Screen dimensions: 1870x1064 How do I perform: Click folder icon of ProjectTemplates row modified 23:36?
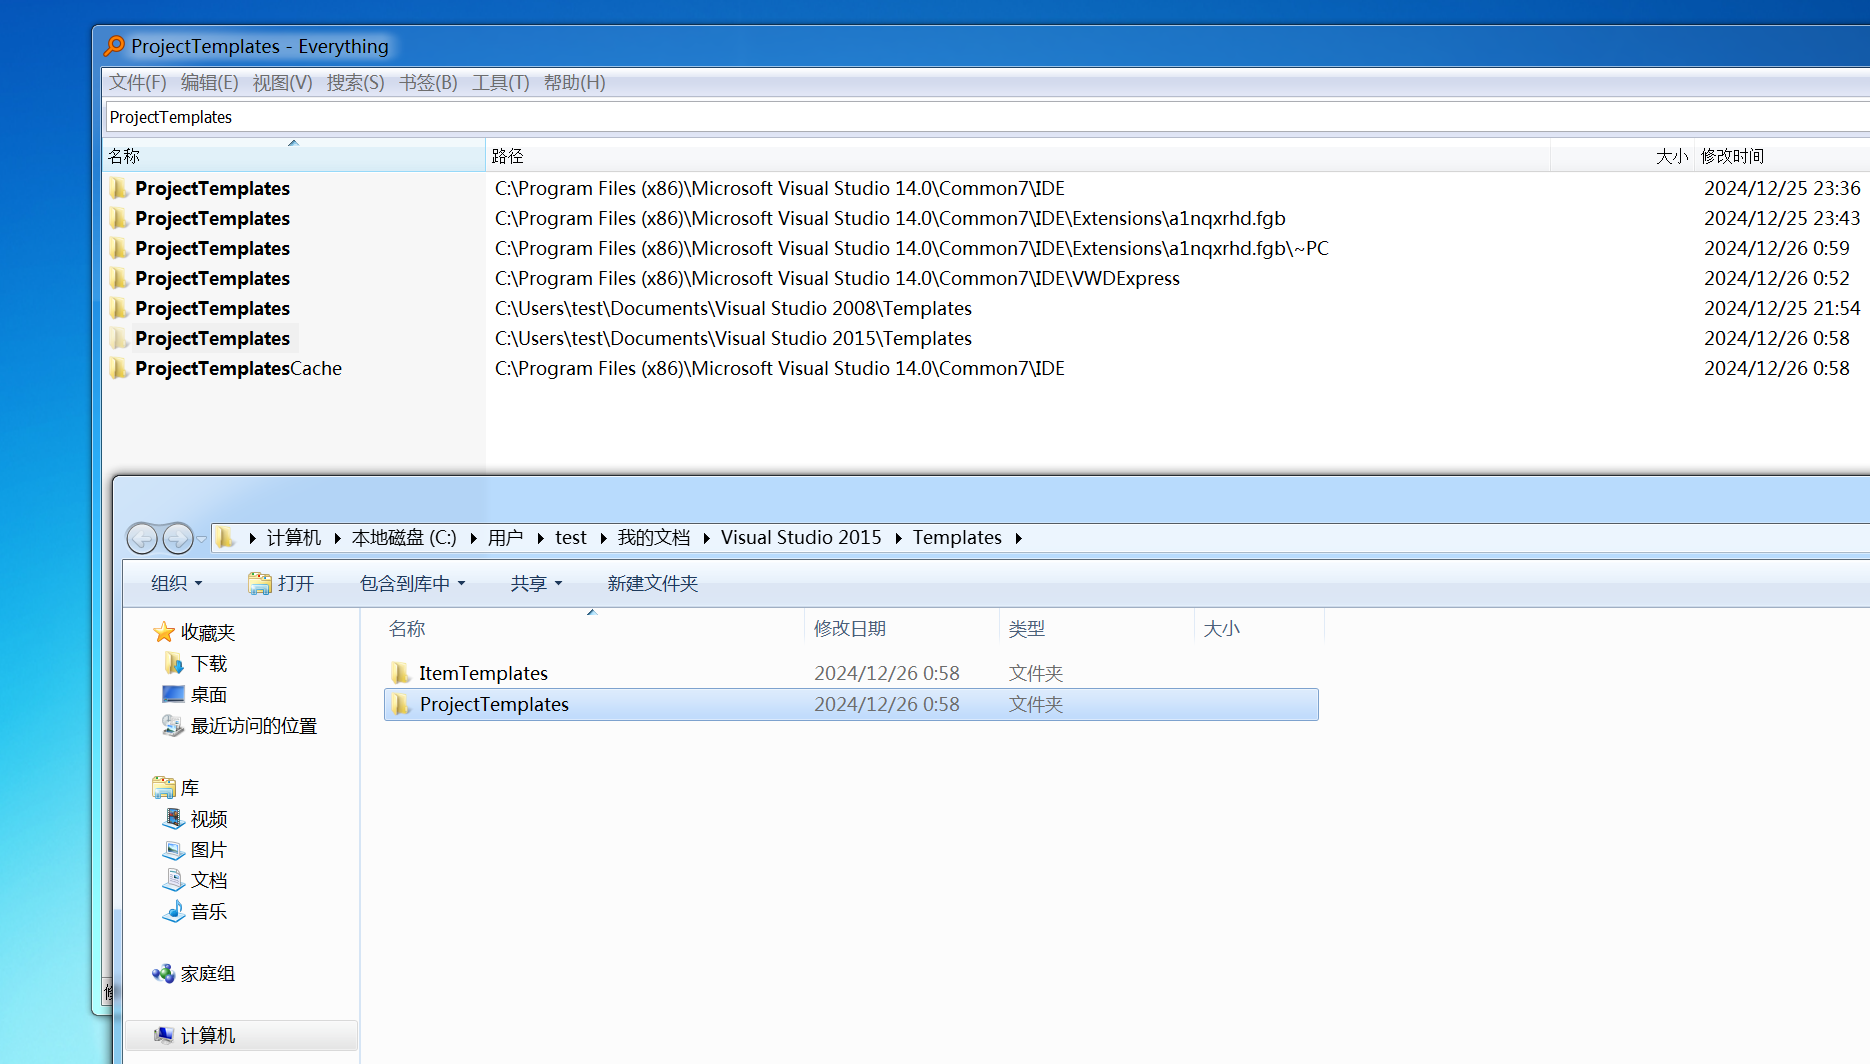(x=120, y=188)
